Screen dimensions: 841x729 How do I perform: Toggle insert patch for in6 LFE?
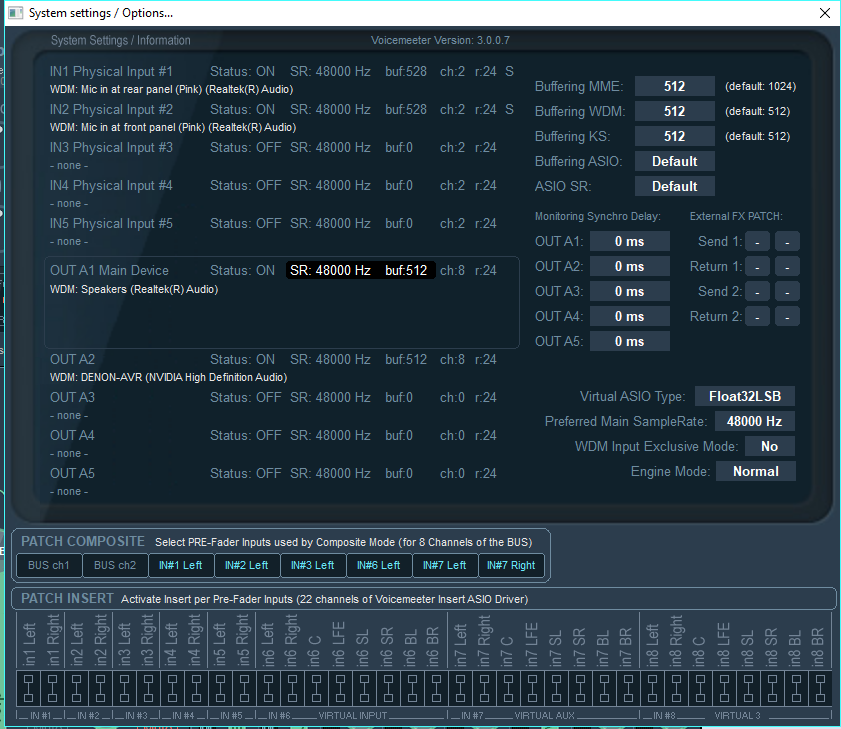tap(340, 688)
